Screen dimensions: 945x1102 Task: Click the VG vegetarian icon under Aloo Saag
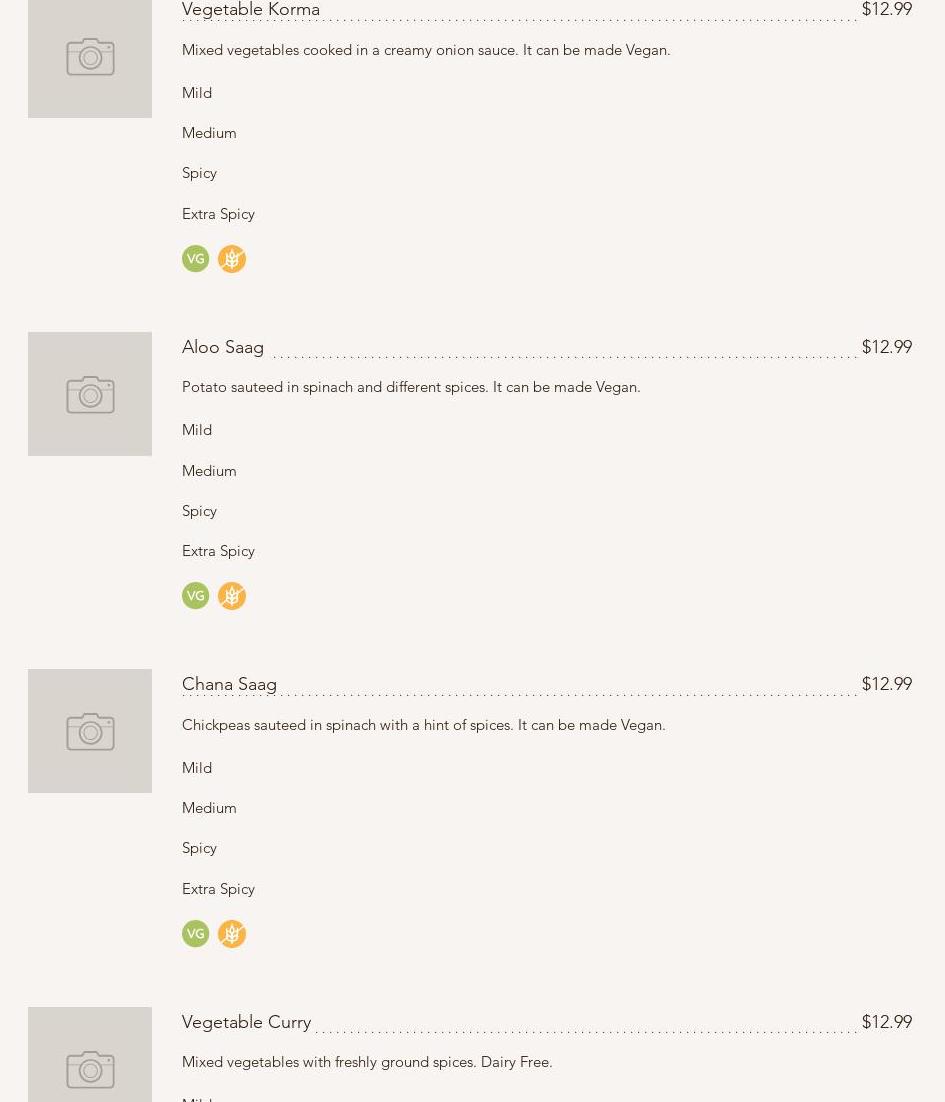(195, 596)
